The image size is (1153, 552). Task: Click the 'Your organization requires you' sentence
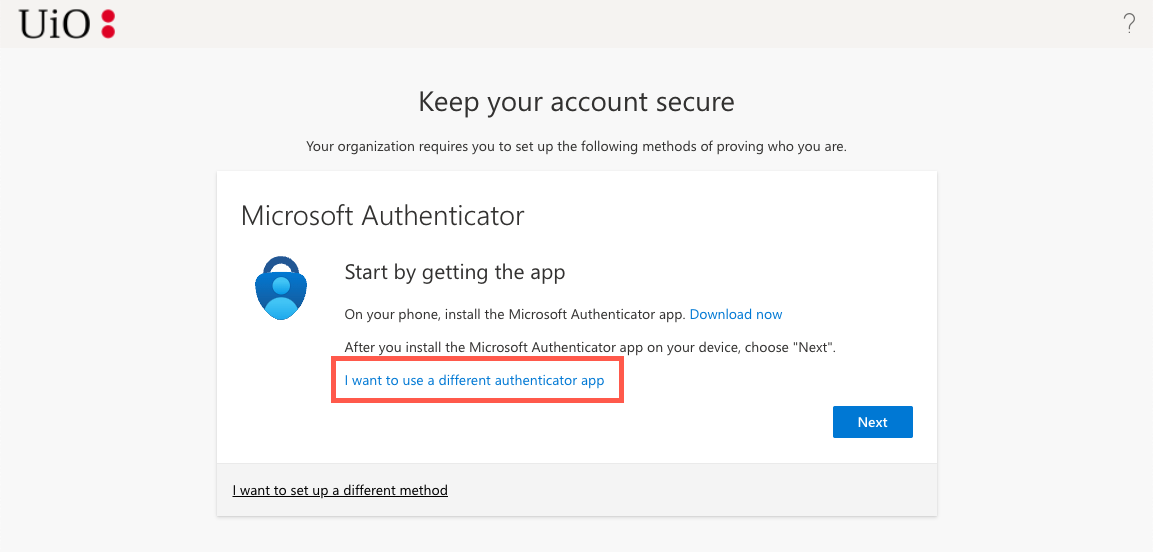576,147
